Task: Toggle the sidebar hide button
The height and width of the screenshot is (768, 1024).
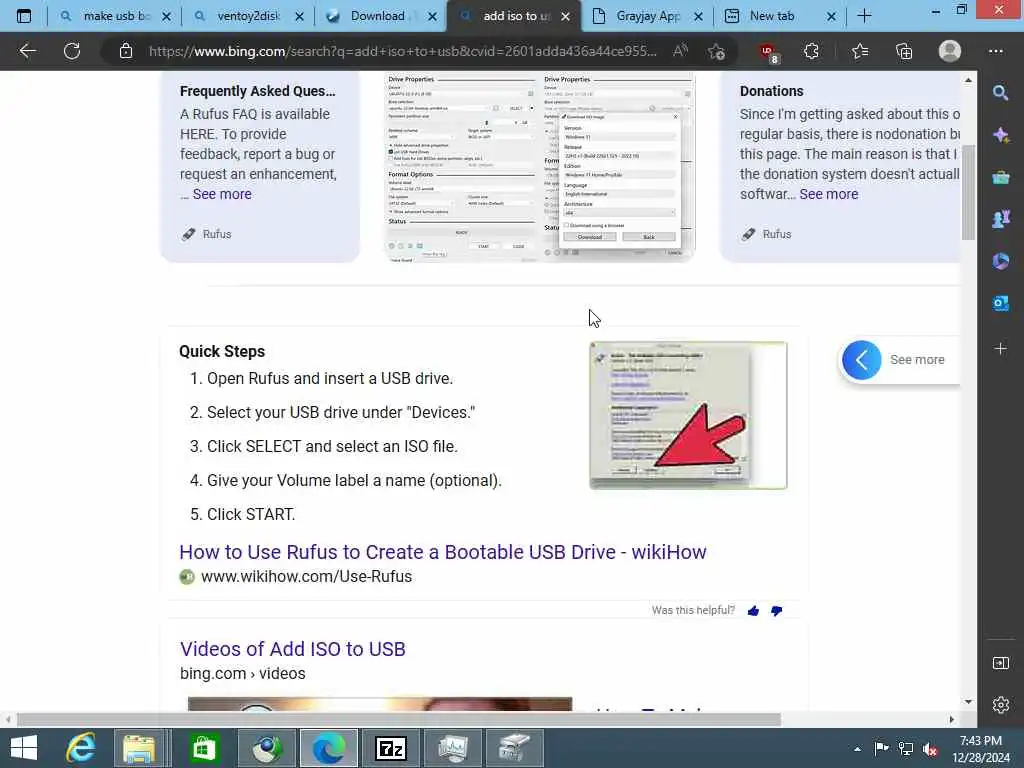Action: pos(1000,663)
